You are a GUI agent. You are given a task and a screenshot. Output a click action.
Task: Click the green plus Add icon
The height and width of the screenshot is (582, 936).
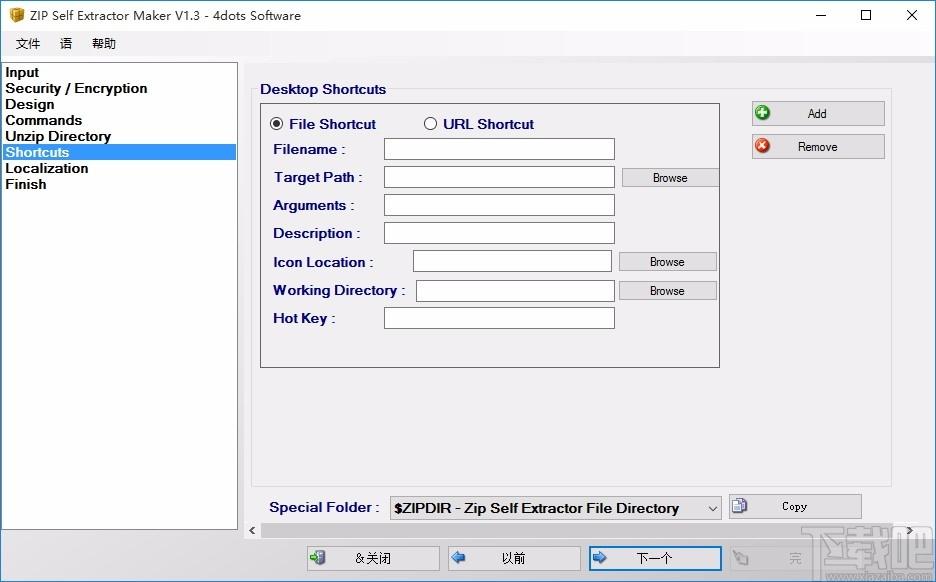(x=762, y=113)
